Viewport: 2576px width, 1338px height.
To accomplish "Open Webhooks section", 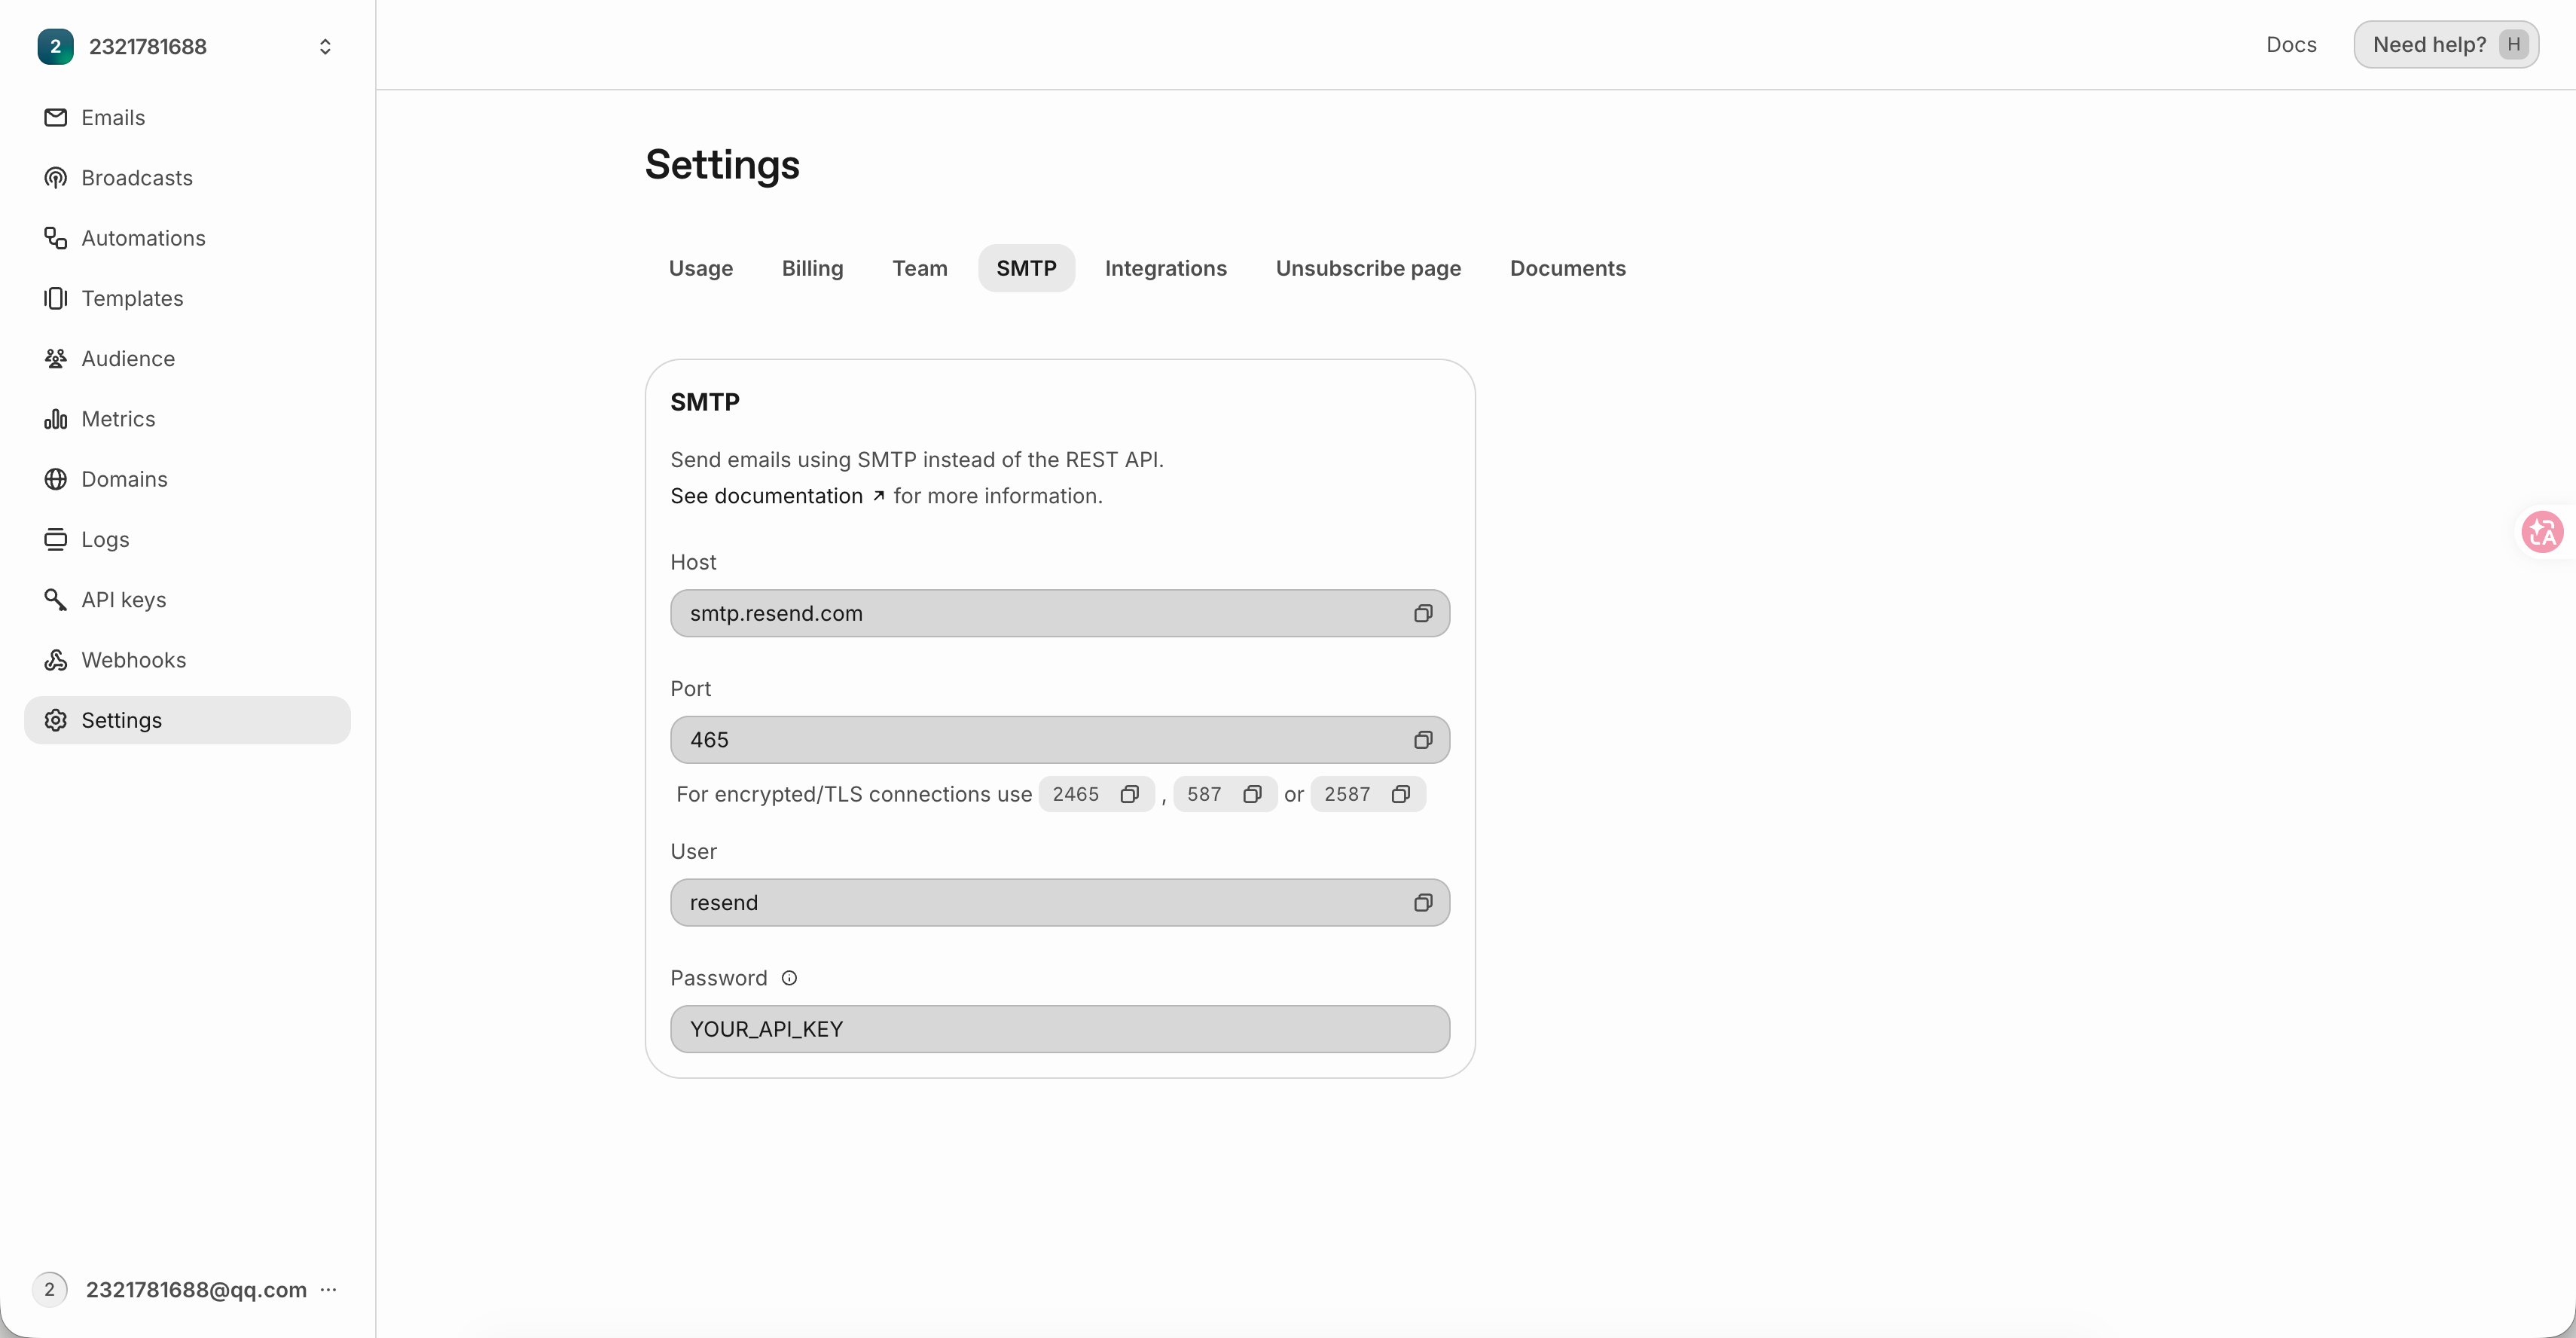I will pyautogui.click(x=187, y=660).
